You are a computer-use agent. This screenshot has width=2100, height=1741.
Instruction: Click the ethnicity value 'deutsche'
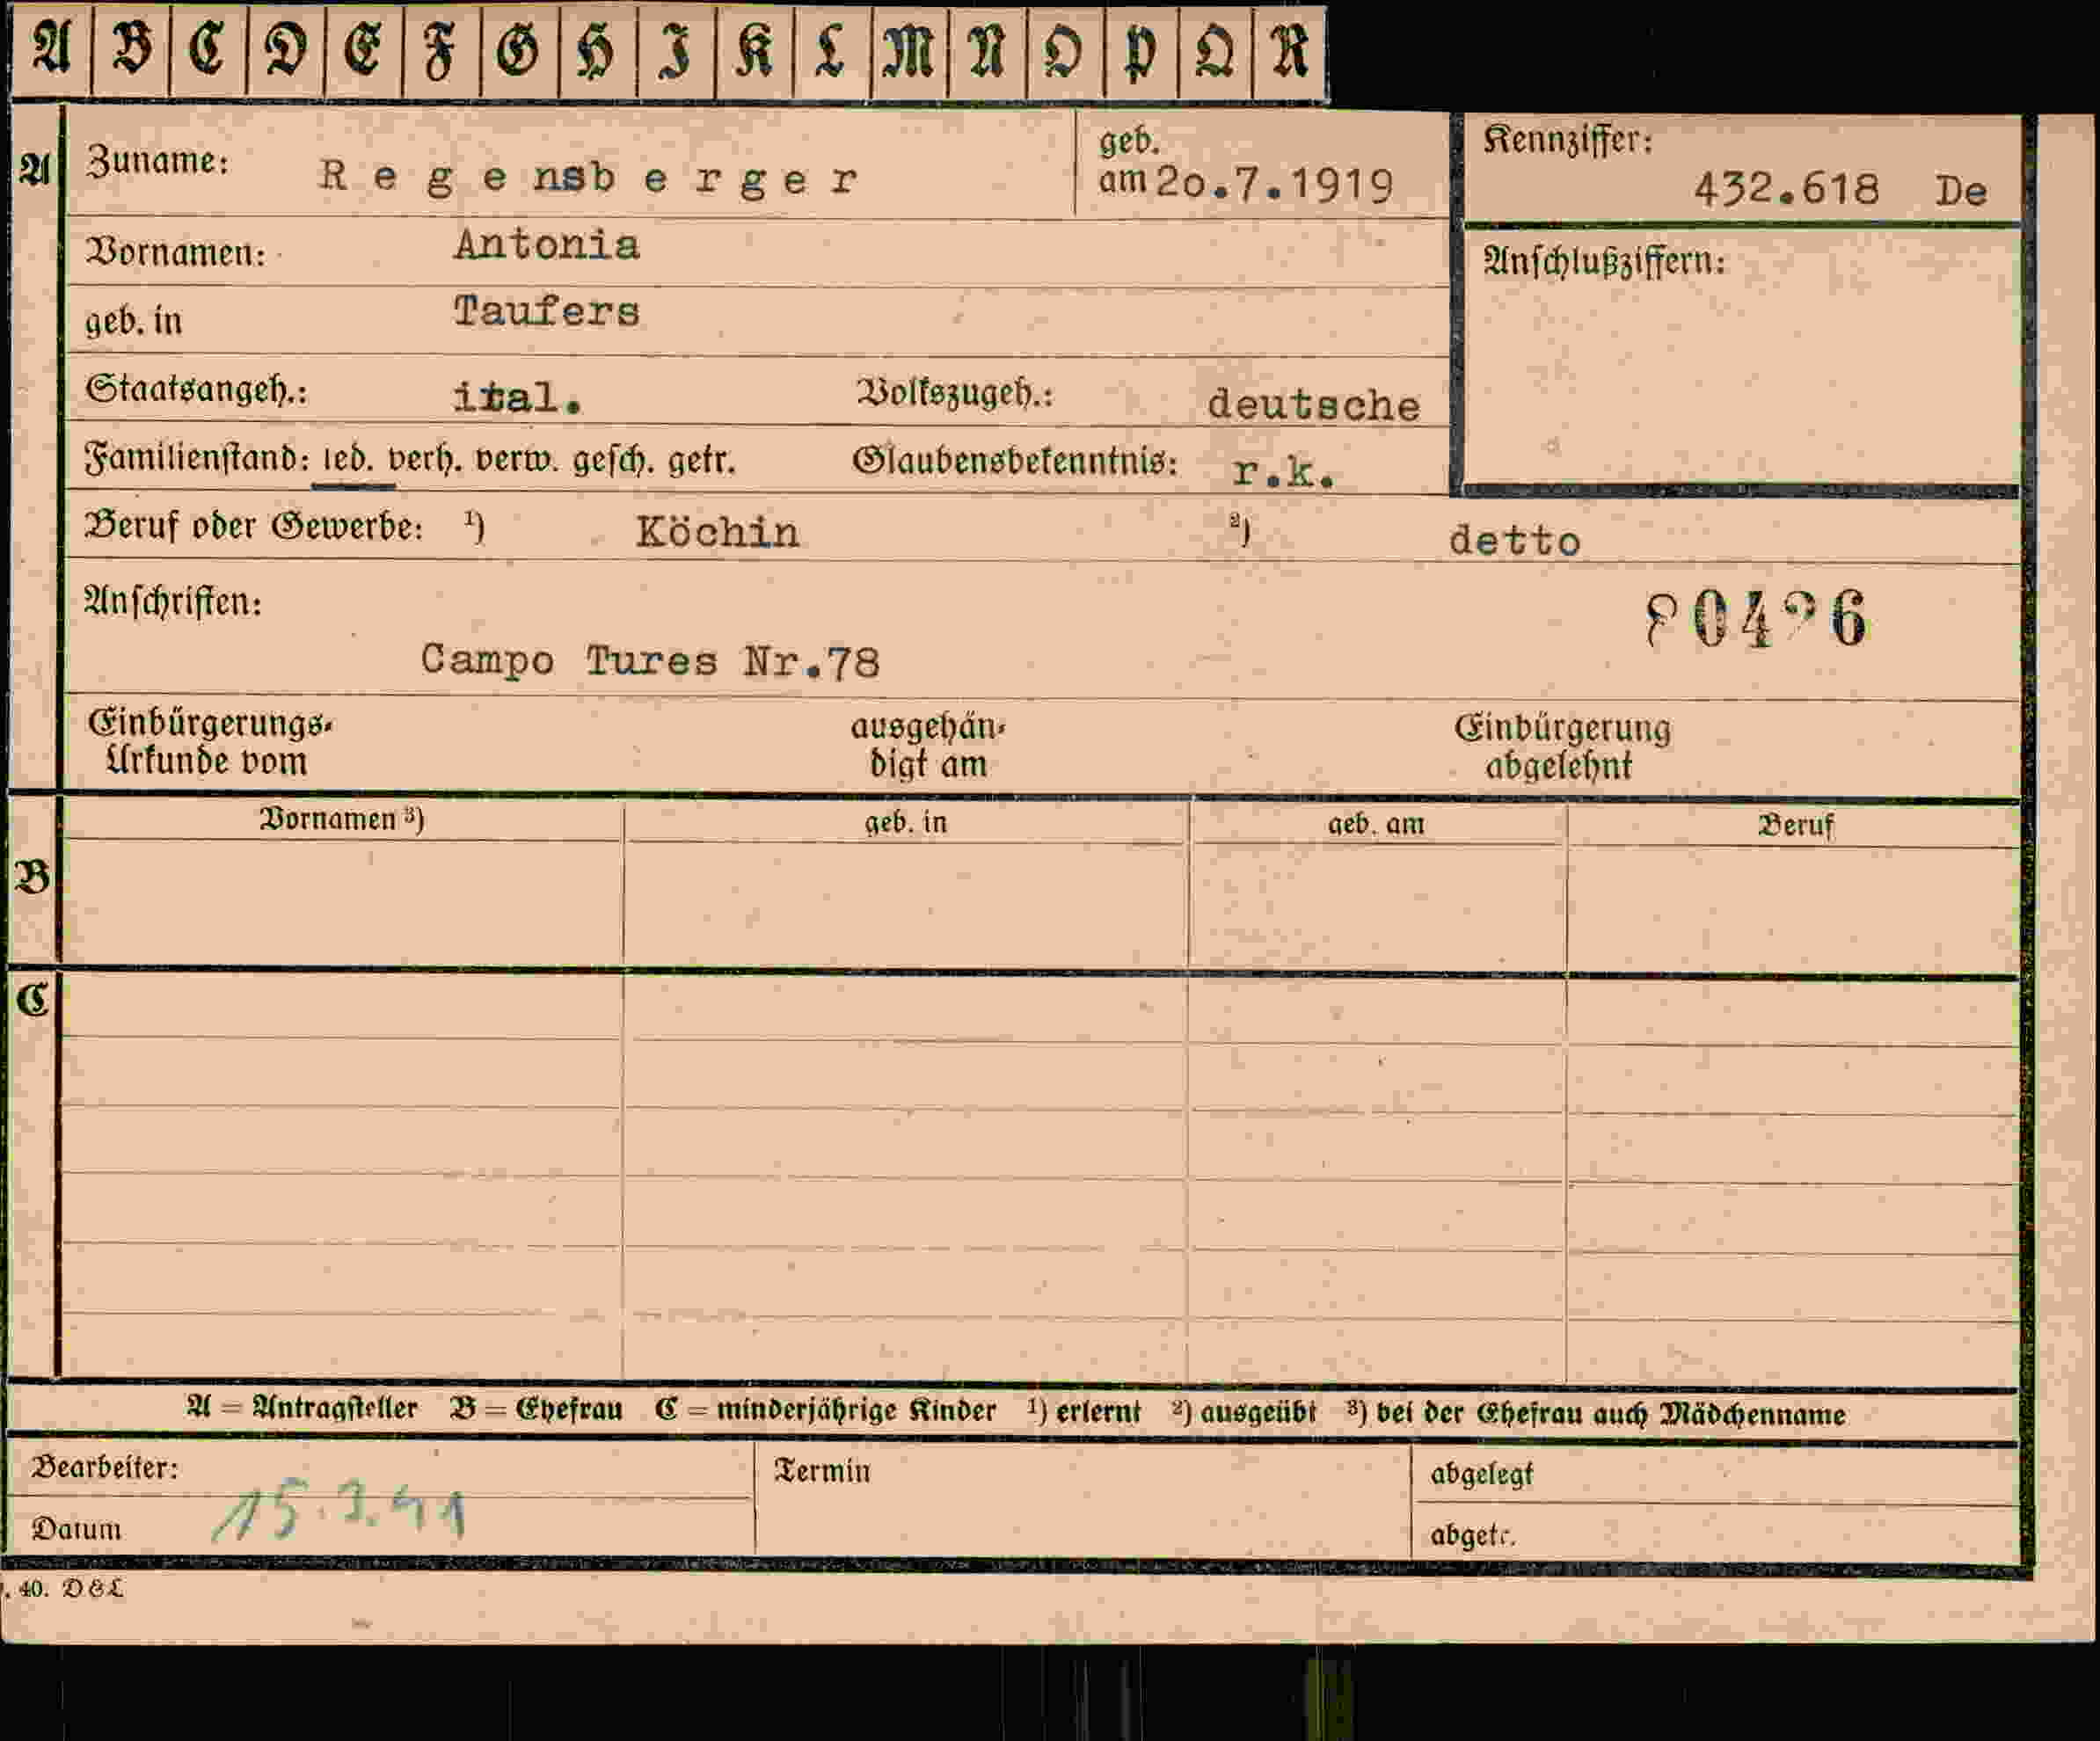coord(1313,405)
